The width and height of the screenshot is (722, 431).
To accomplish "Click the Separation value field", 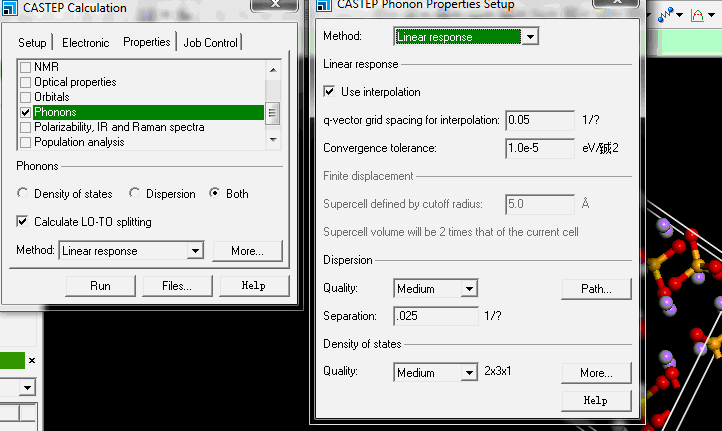I will click(x=436, y=316).
